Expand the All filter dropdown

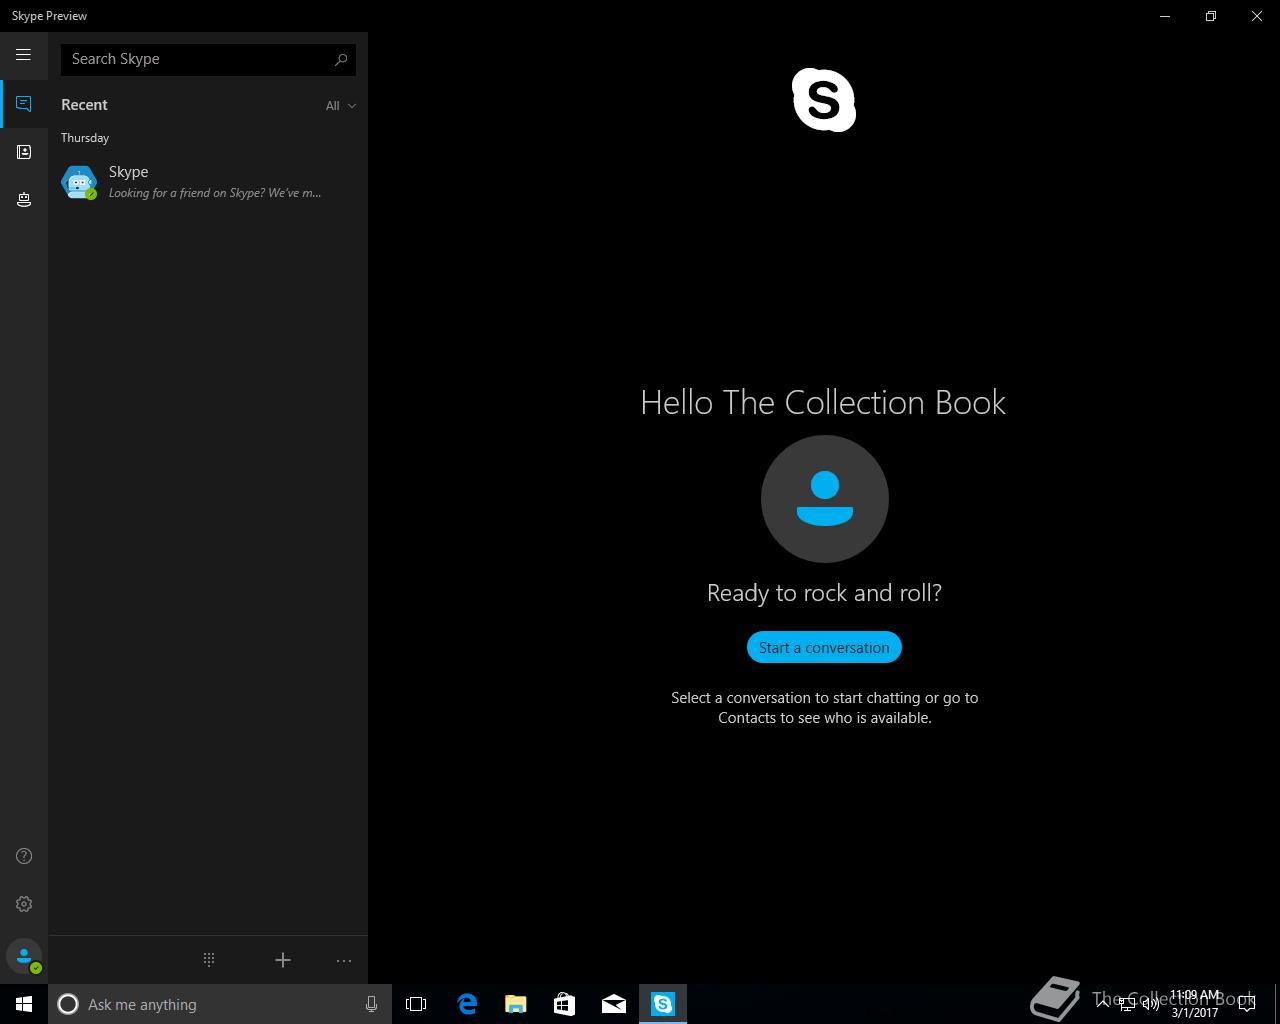click(340, 106)
